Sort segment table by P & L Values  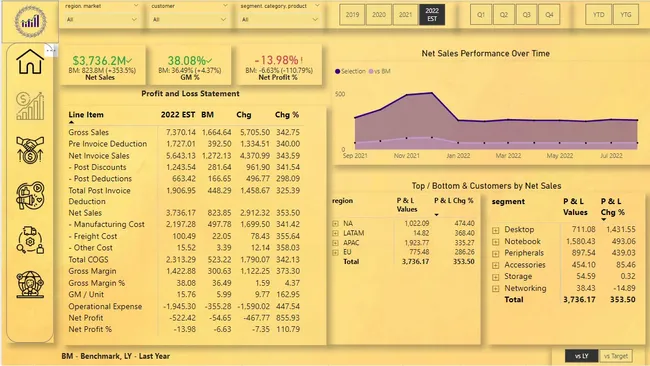coord(575,207)
